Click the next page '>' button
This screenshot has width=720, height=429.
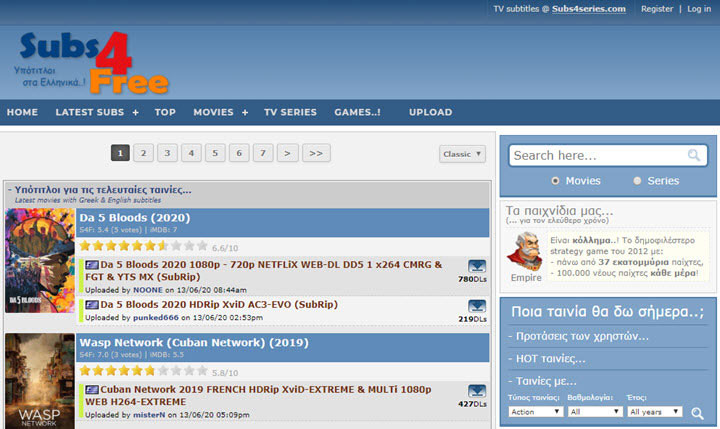point(287,153)
